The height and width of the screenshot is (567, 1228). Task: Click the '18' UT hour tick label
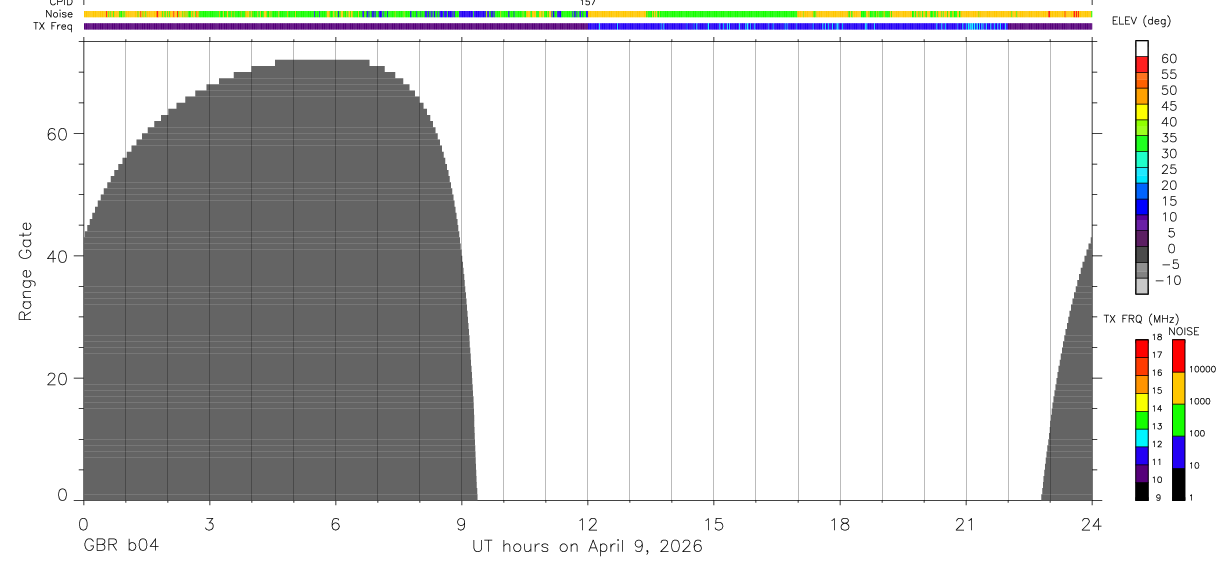[x=840, y=524]
